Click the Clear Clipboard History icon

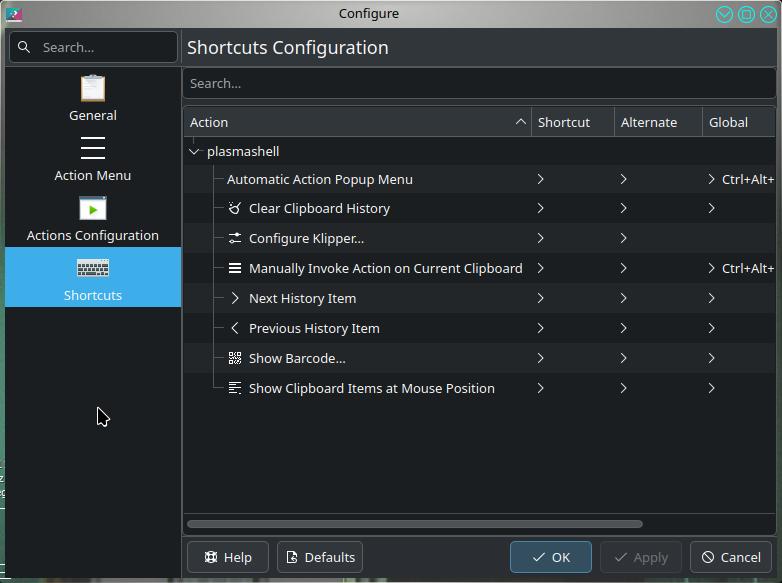(x=234, y=208)
